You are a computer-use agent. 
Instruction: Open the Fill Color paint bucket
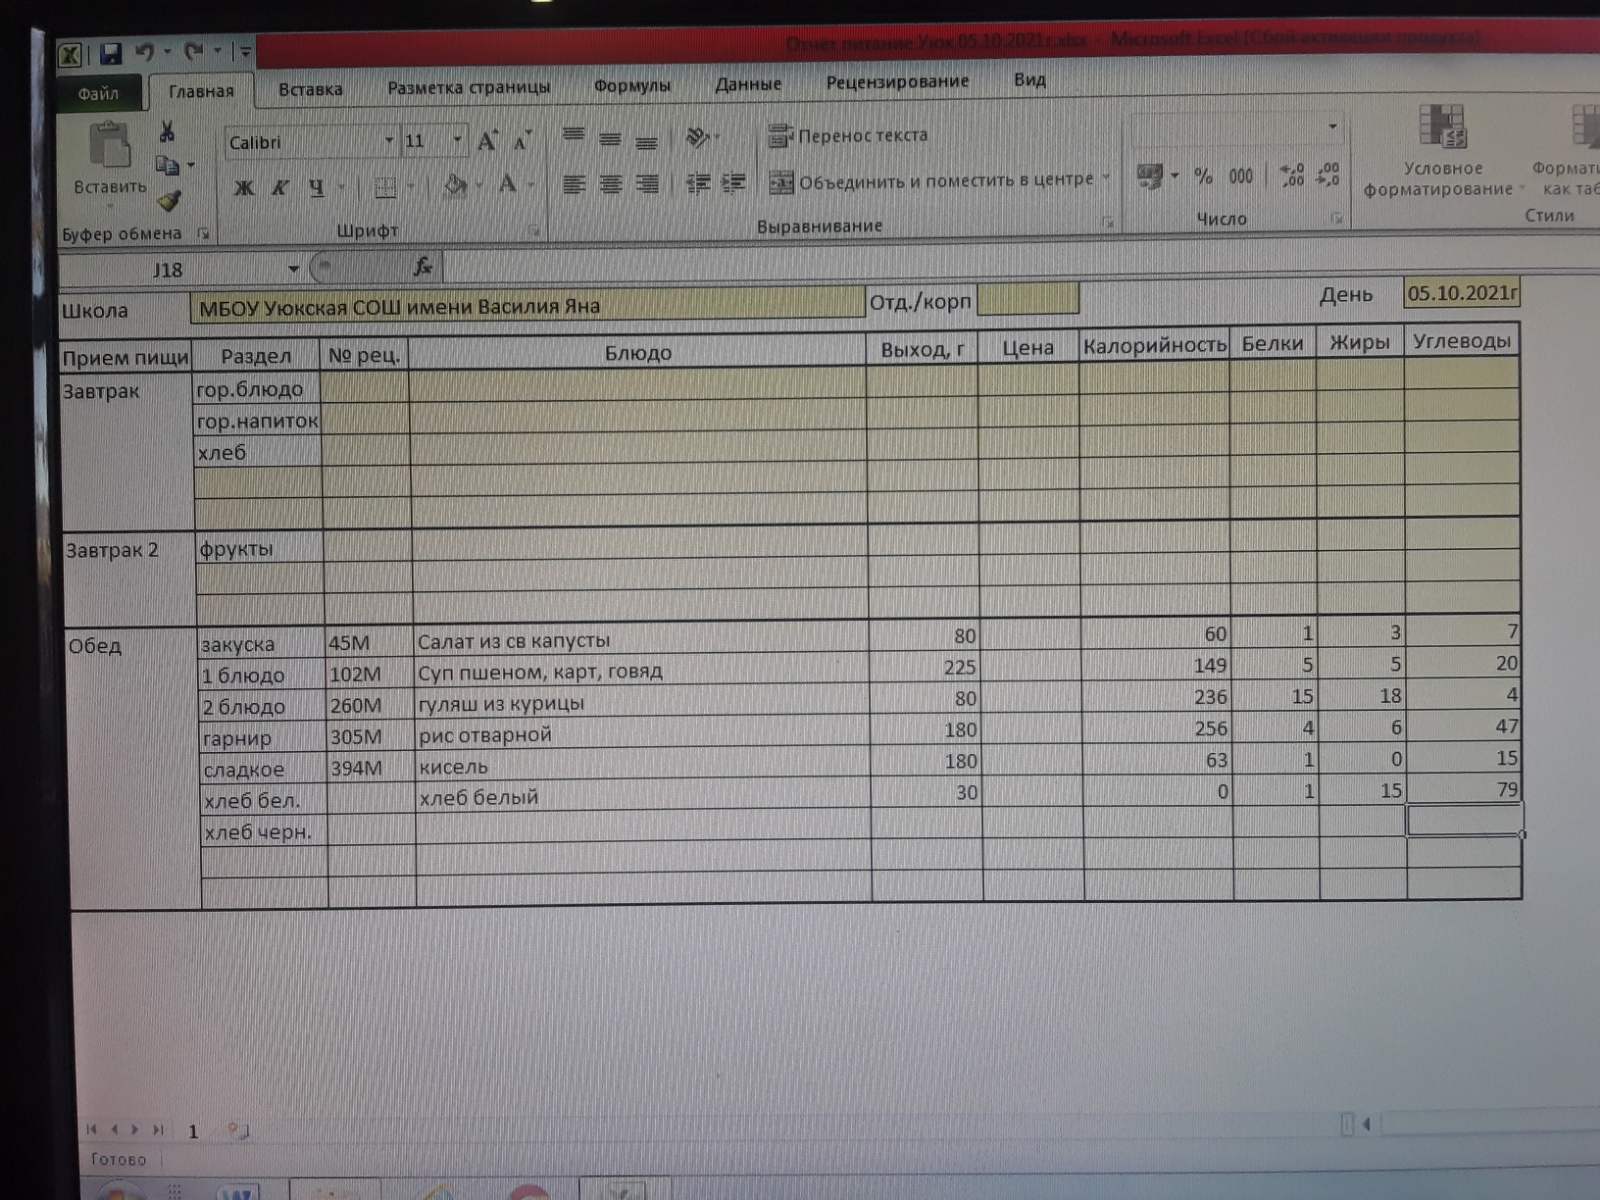tap(455, 186)
